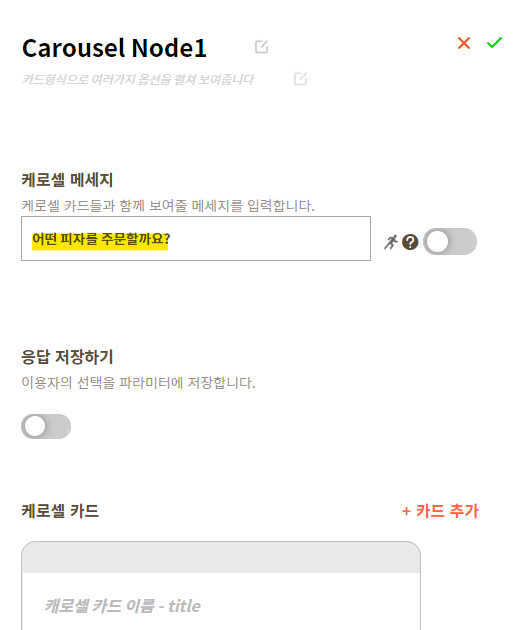
Task: Click the 이용자의 선택을 파라미터에 저장합니다 helper text
Action: coord(139,382)
